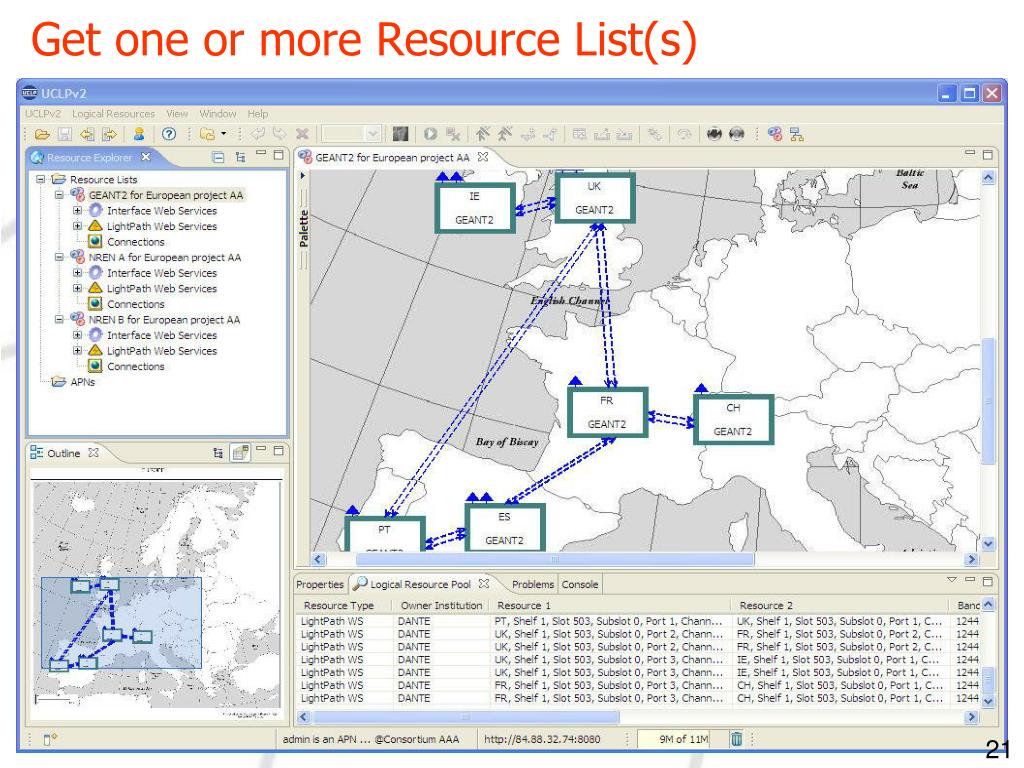
Task: Close the Resource Explorer view tab
Action: 146,157
